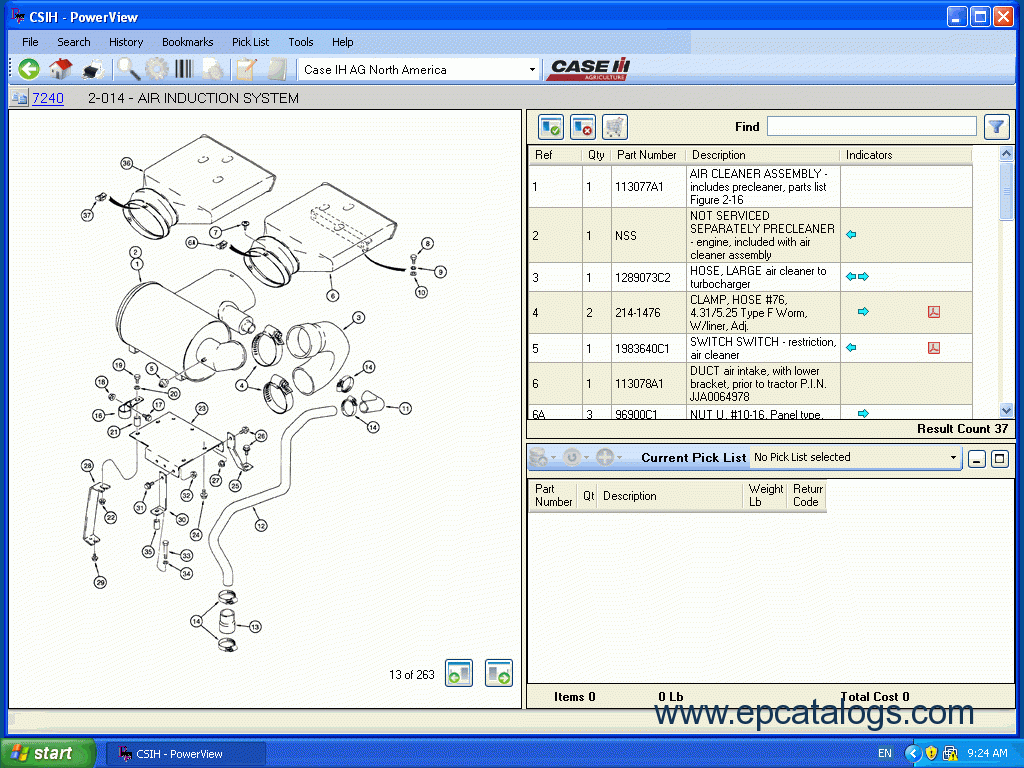Go to previous figure page icon

[x=459, y=673]
